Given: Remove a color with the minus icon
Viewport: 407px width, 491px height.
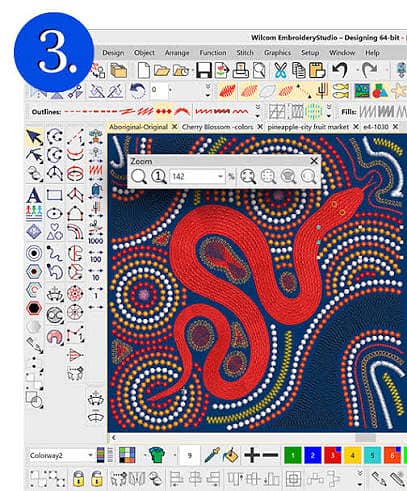Looking at the screenshot, I should [x=270, y=455].
